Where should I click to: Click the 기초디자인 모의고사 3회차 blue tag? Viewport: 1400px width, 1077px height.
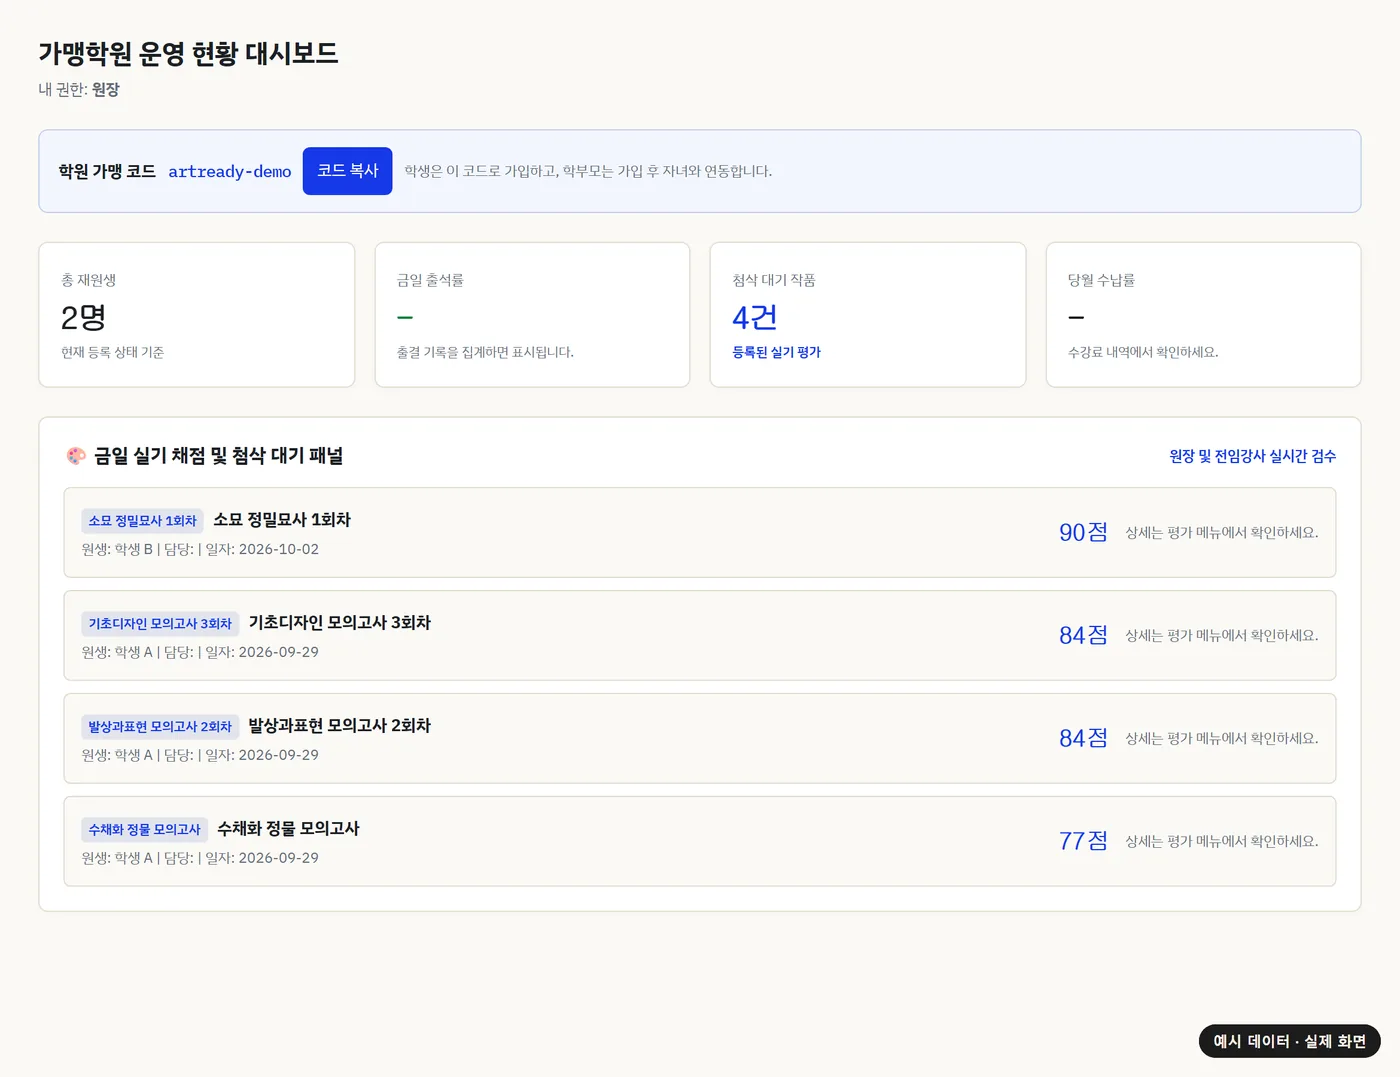pyautogui.click(x=160, y=624)
